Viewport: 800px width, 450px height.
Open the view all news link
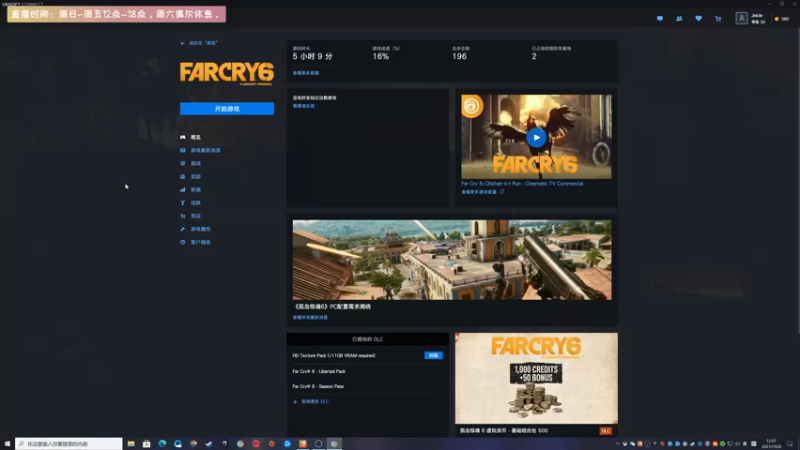pyautogui.click(x=310, y=317)
